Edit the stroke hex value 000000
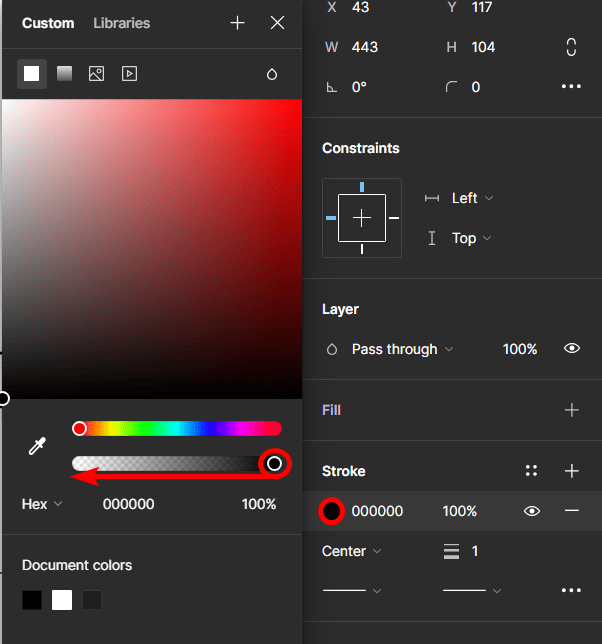 tap(377, 511)
